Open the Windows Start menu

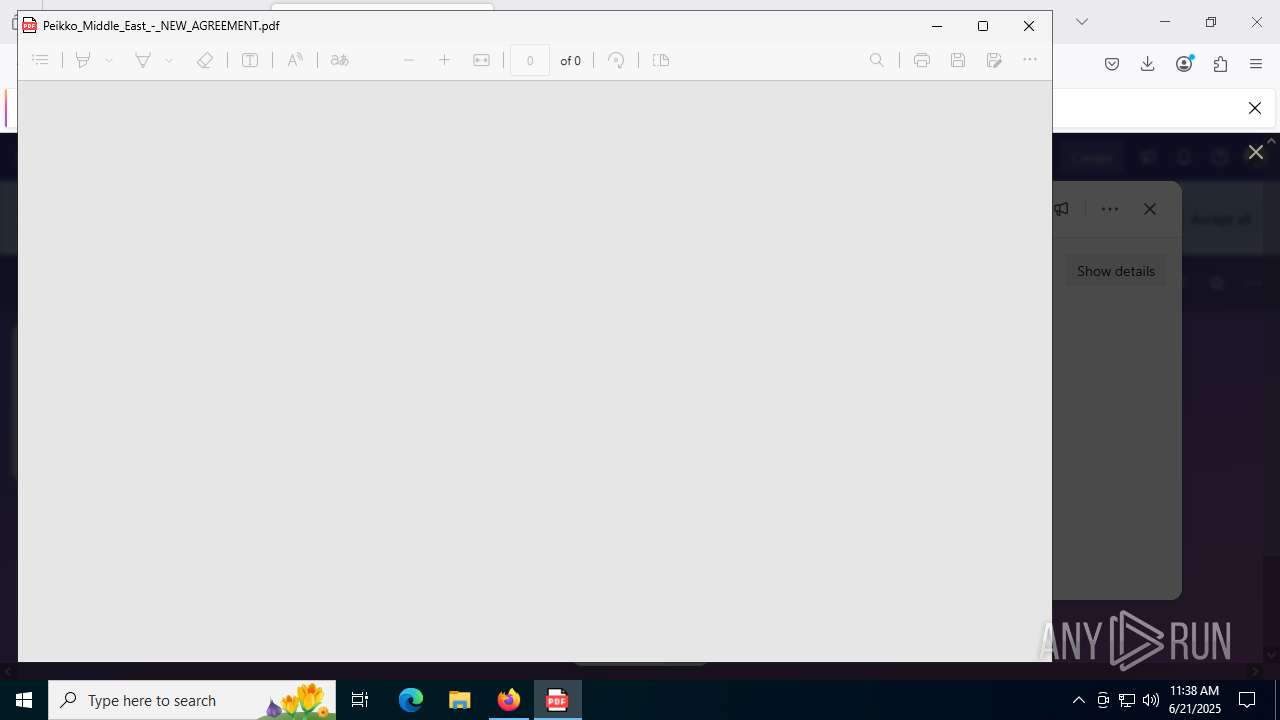(24, 700)
